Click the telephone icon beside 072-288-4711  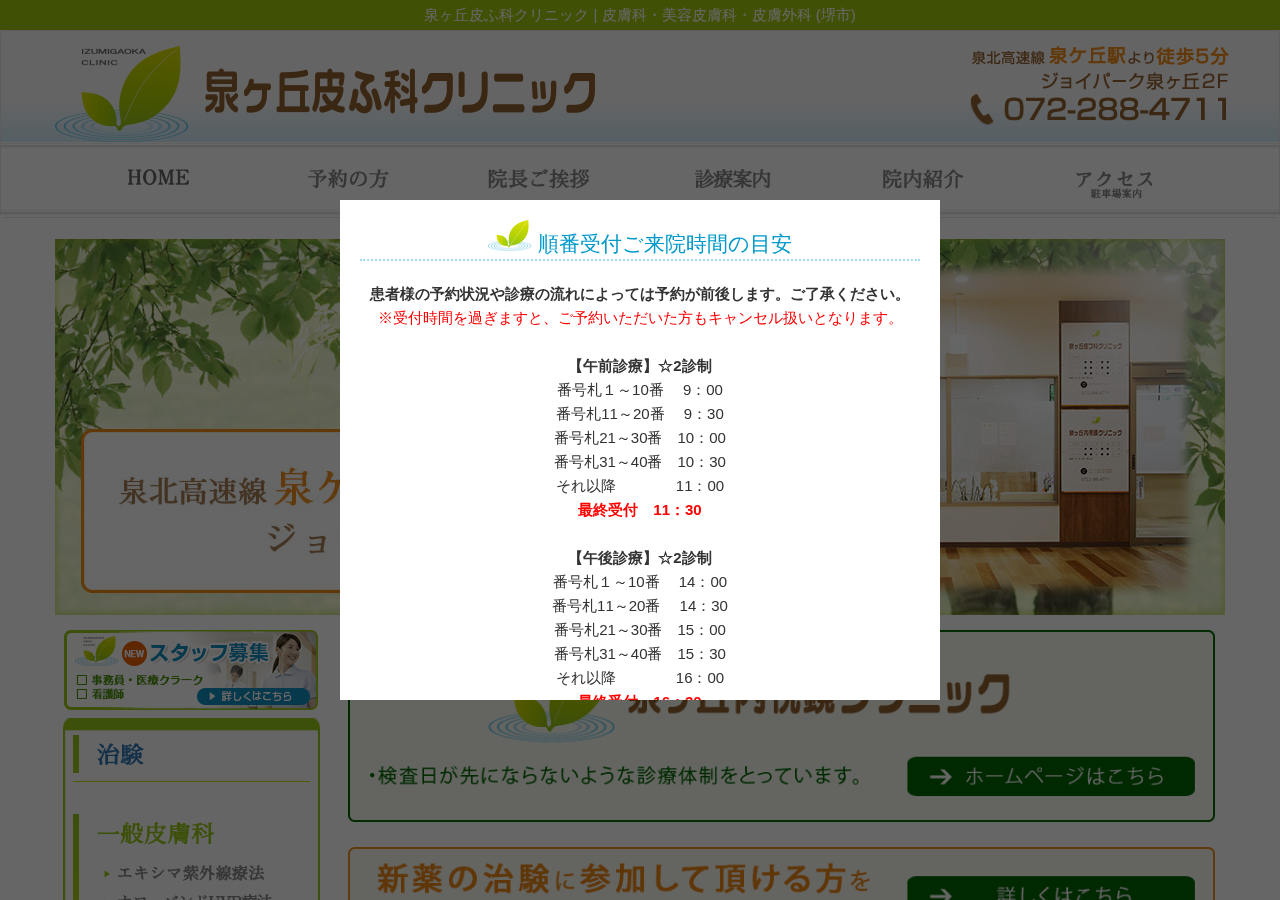coord(982,109)
